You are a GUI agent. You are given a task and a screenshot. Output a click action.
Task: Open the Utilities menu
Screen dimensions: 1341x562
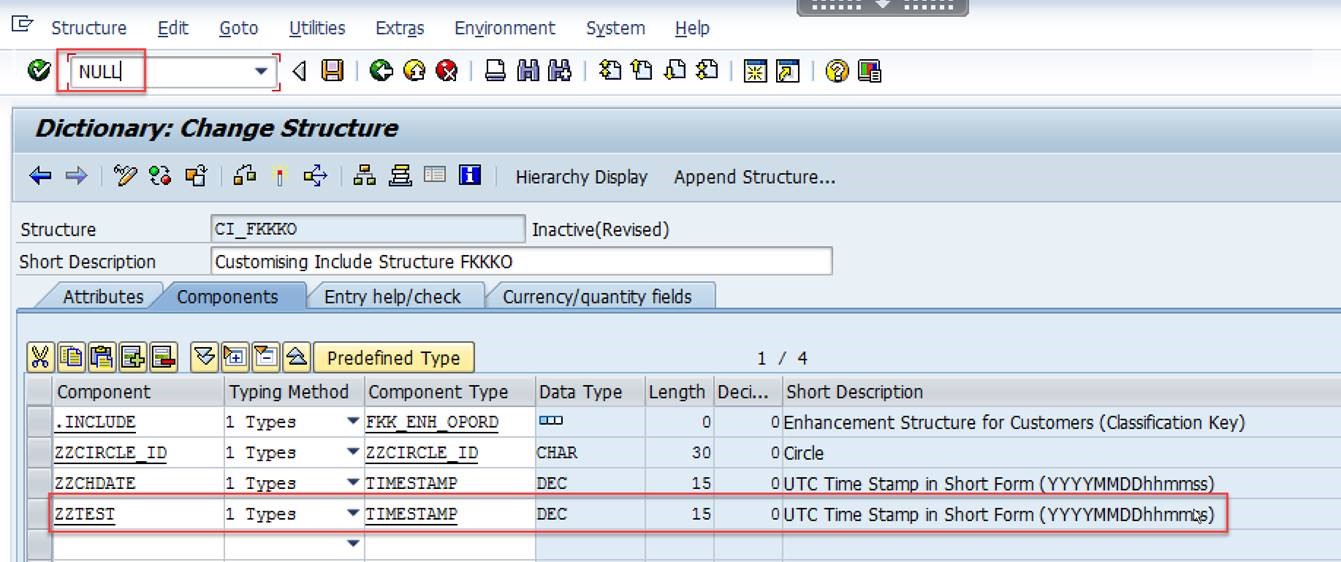point(317,28)
